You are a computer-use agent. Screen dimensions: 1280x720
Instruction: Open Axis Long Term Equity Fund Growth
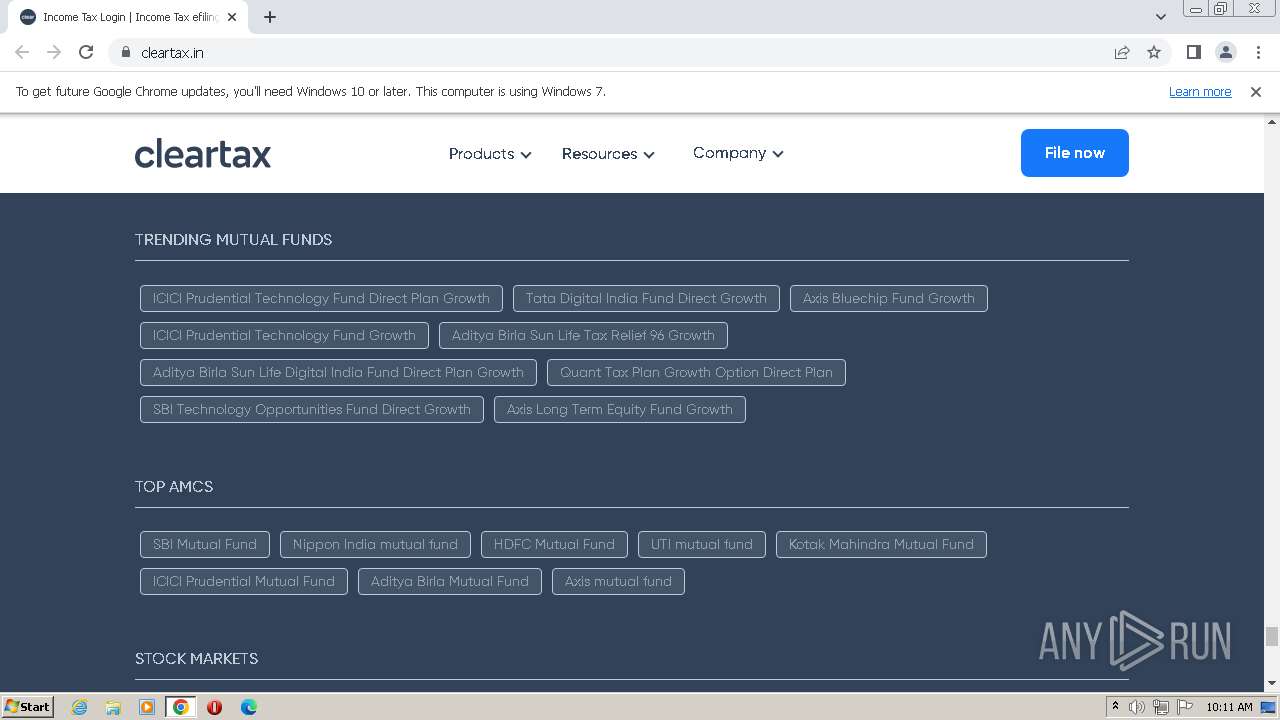tap(619, 409)
